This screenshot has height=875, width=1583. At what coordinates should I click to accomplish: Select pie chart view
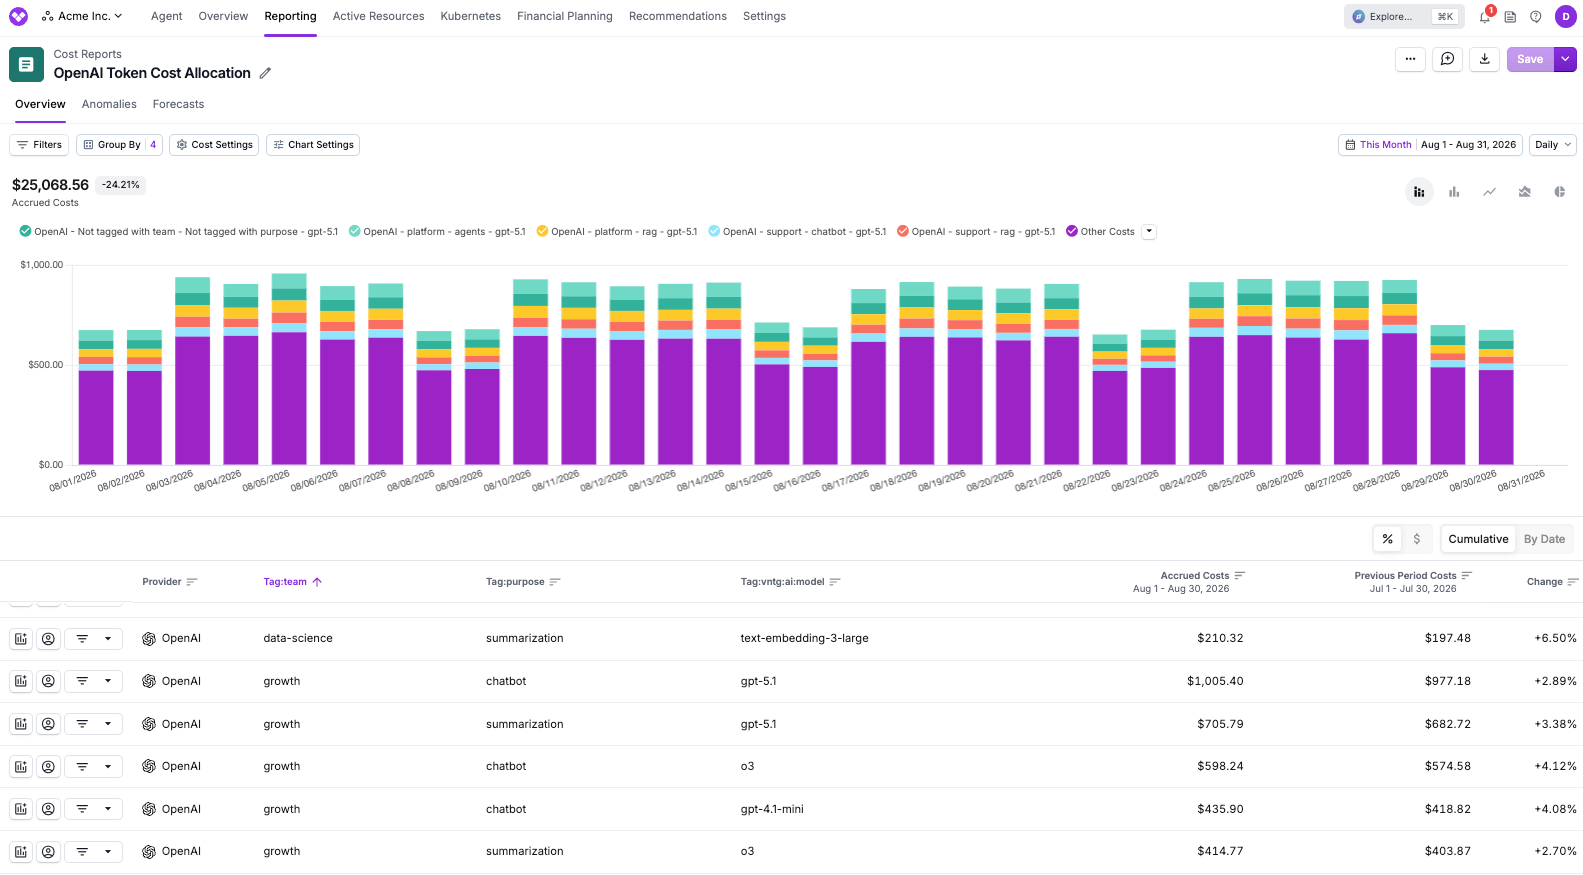(1559, 192)
